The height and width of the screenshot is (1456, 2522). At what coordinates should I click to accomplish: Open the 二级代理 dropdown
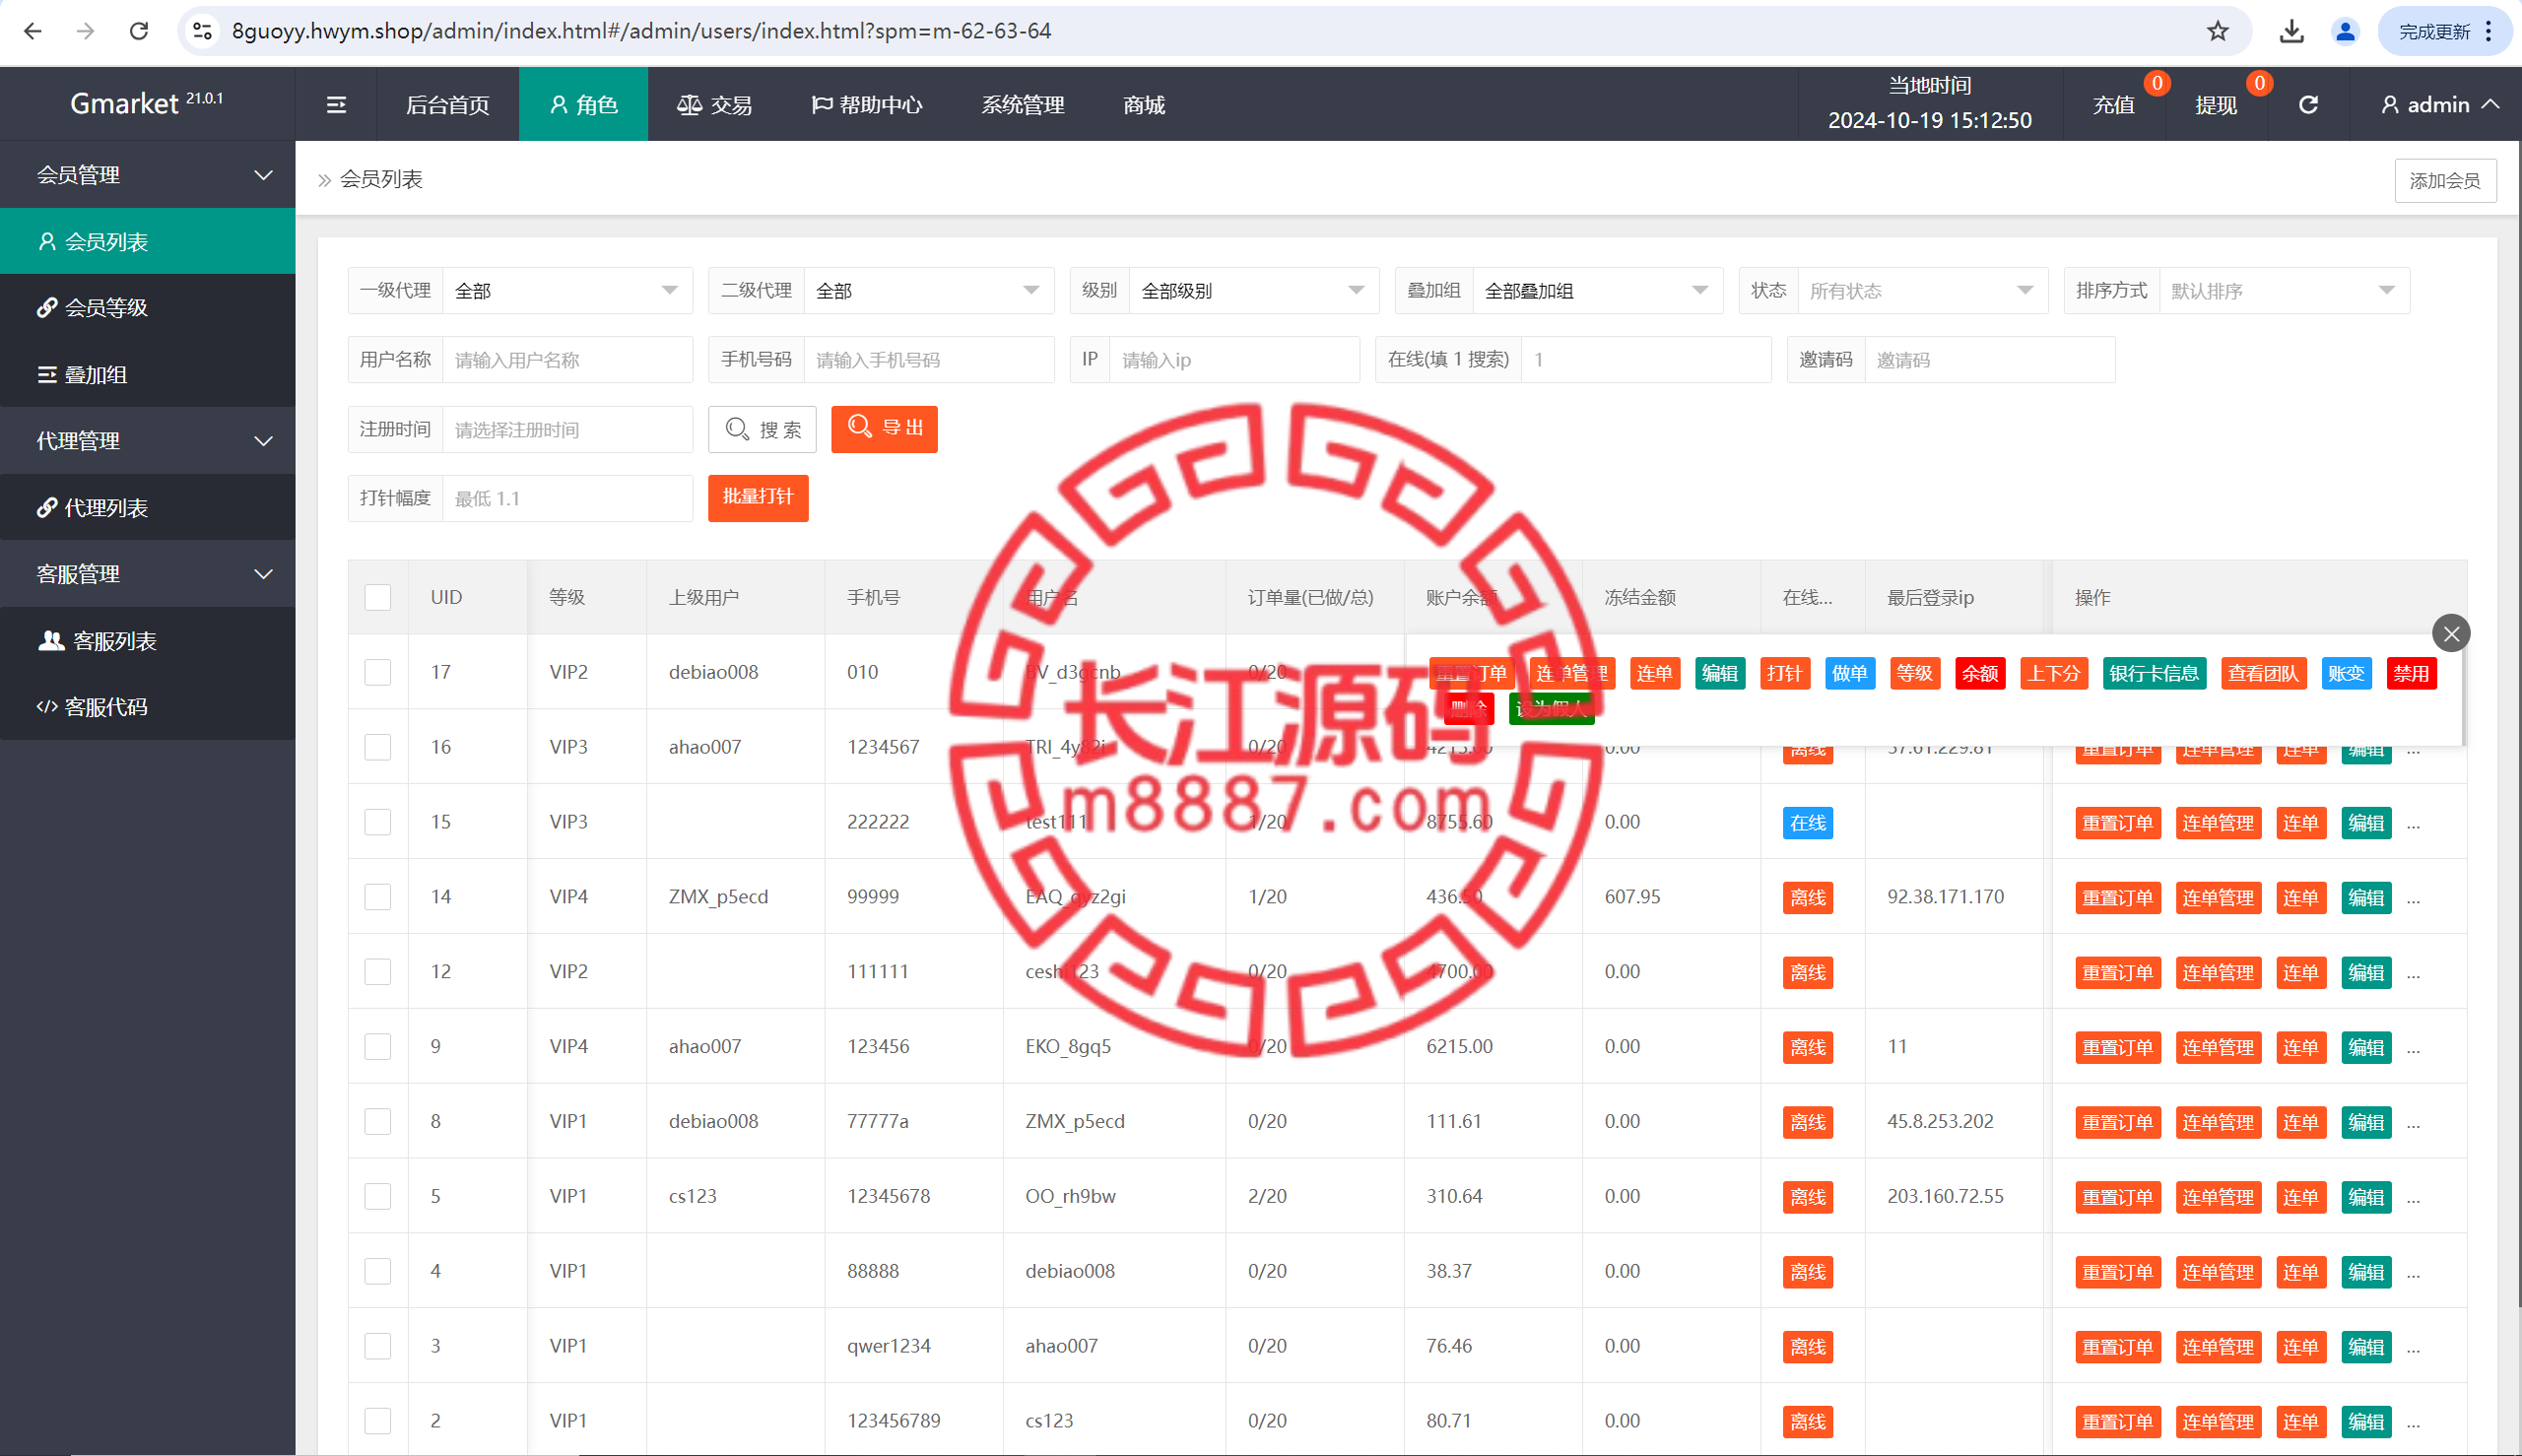pyautogui.click(x=928, y=290)
